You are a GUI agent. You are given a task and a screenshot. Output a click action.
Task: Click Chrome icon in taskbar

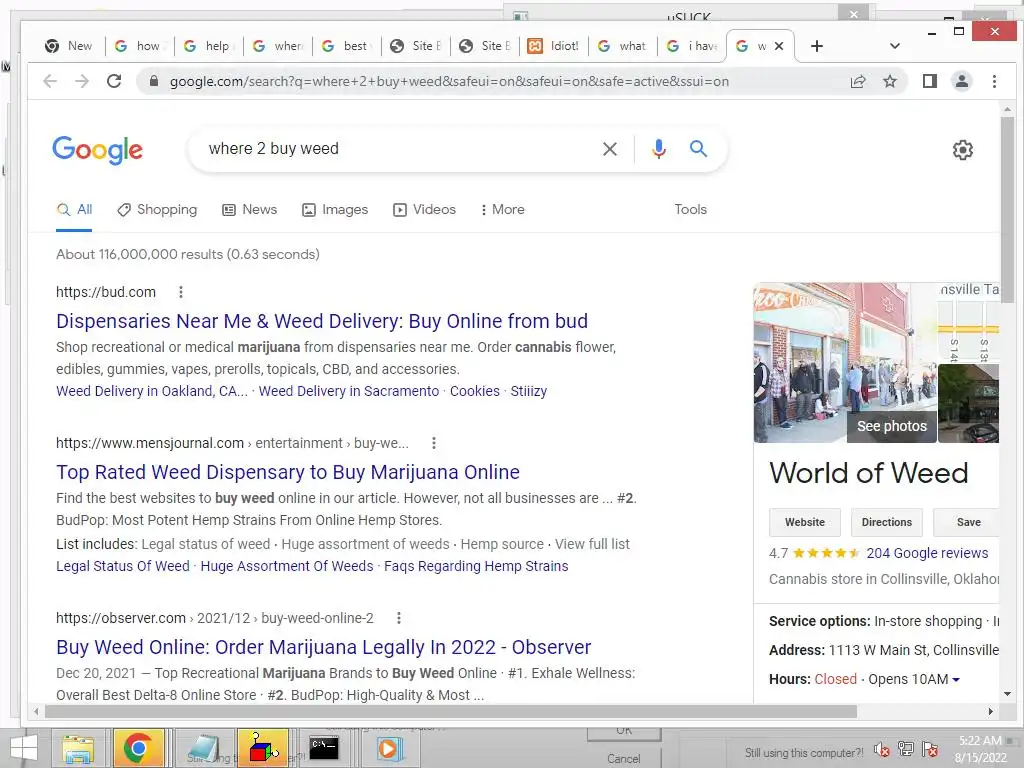pyautogui.click(x=137, y=748)
